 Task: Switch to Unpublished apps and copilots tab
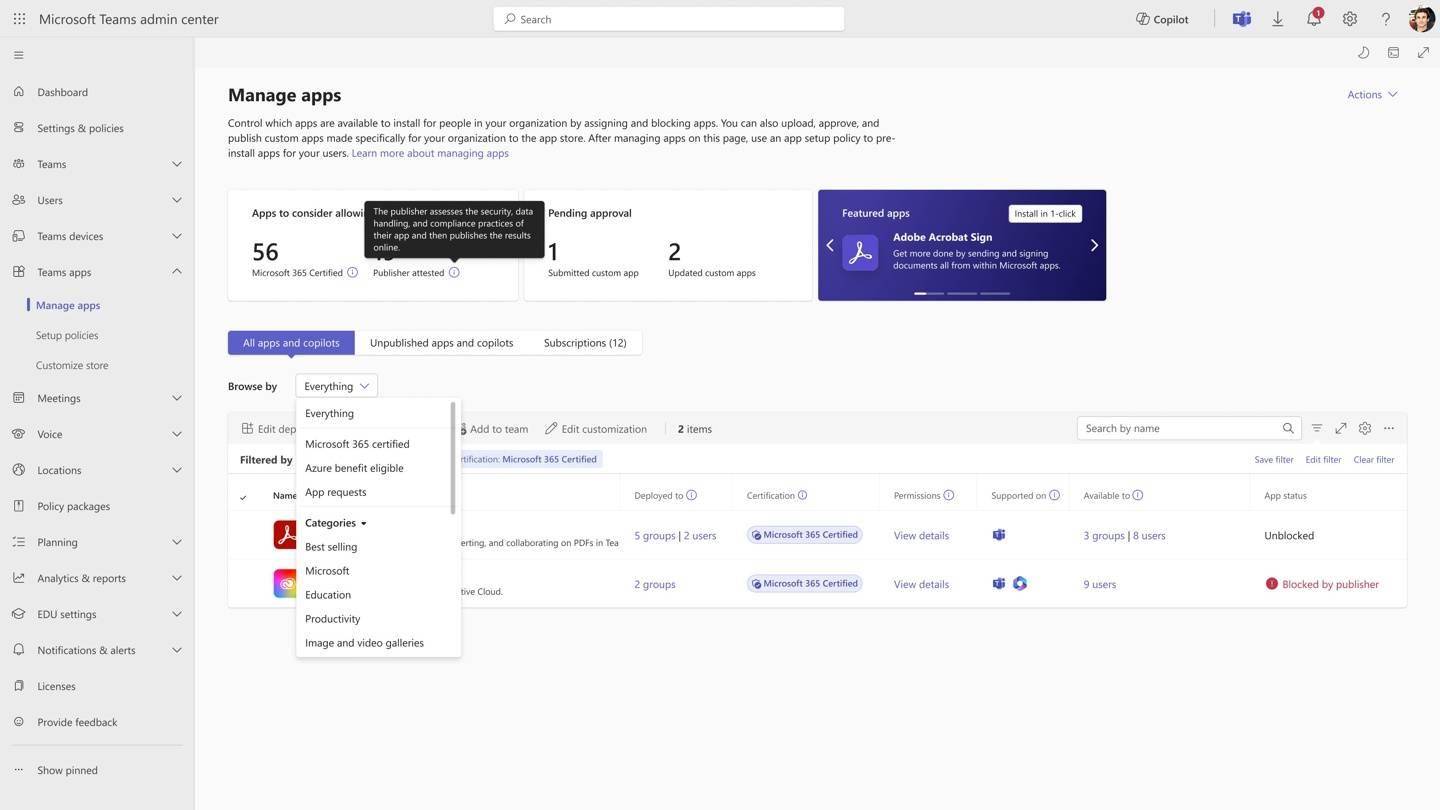coord(441,343)
